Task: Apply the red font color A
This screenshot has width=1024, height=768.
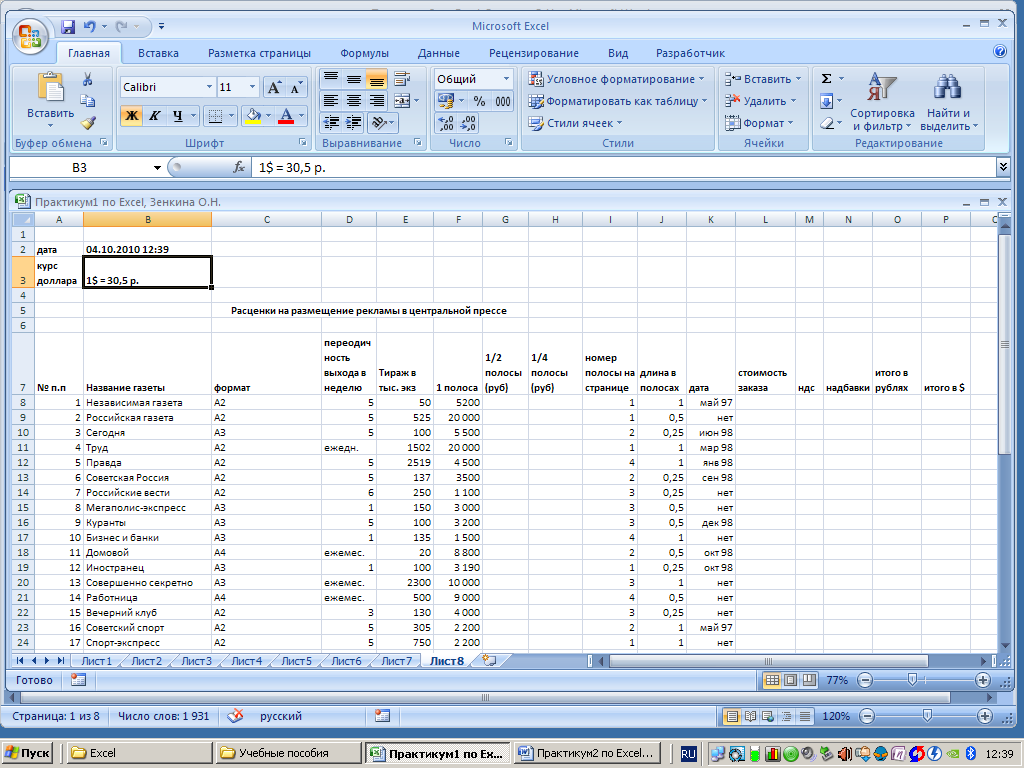Action: (285, 116)
